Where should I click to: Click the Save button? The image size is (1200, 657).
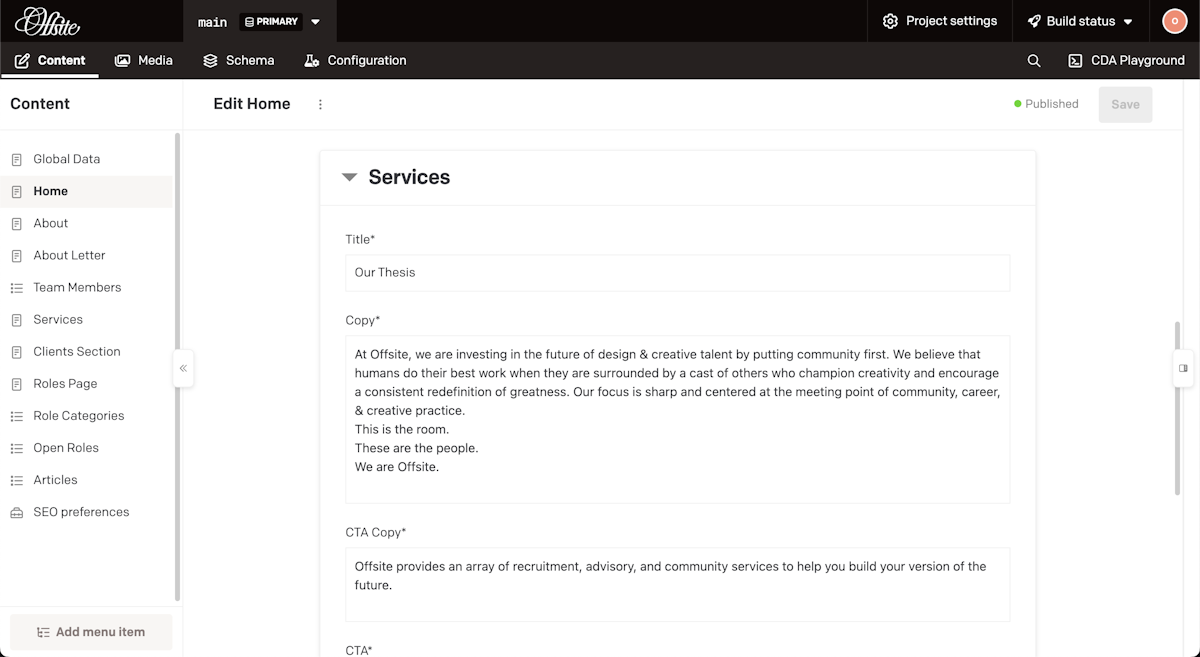(1125, 104)
